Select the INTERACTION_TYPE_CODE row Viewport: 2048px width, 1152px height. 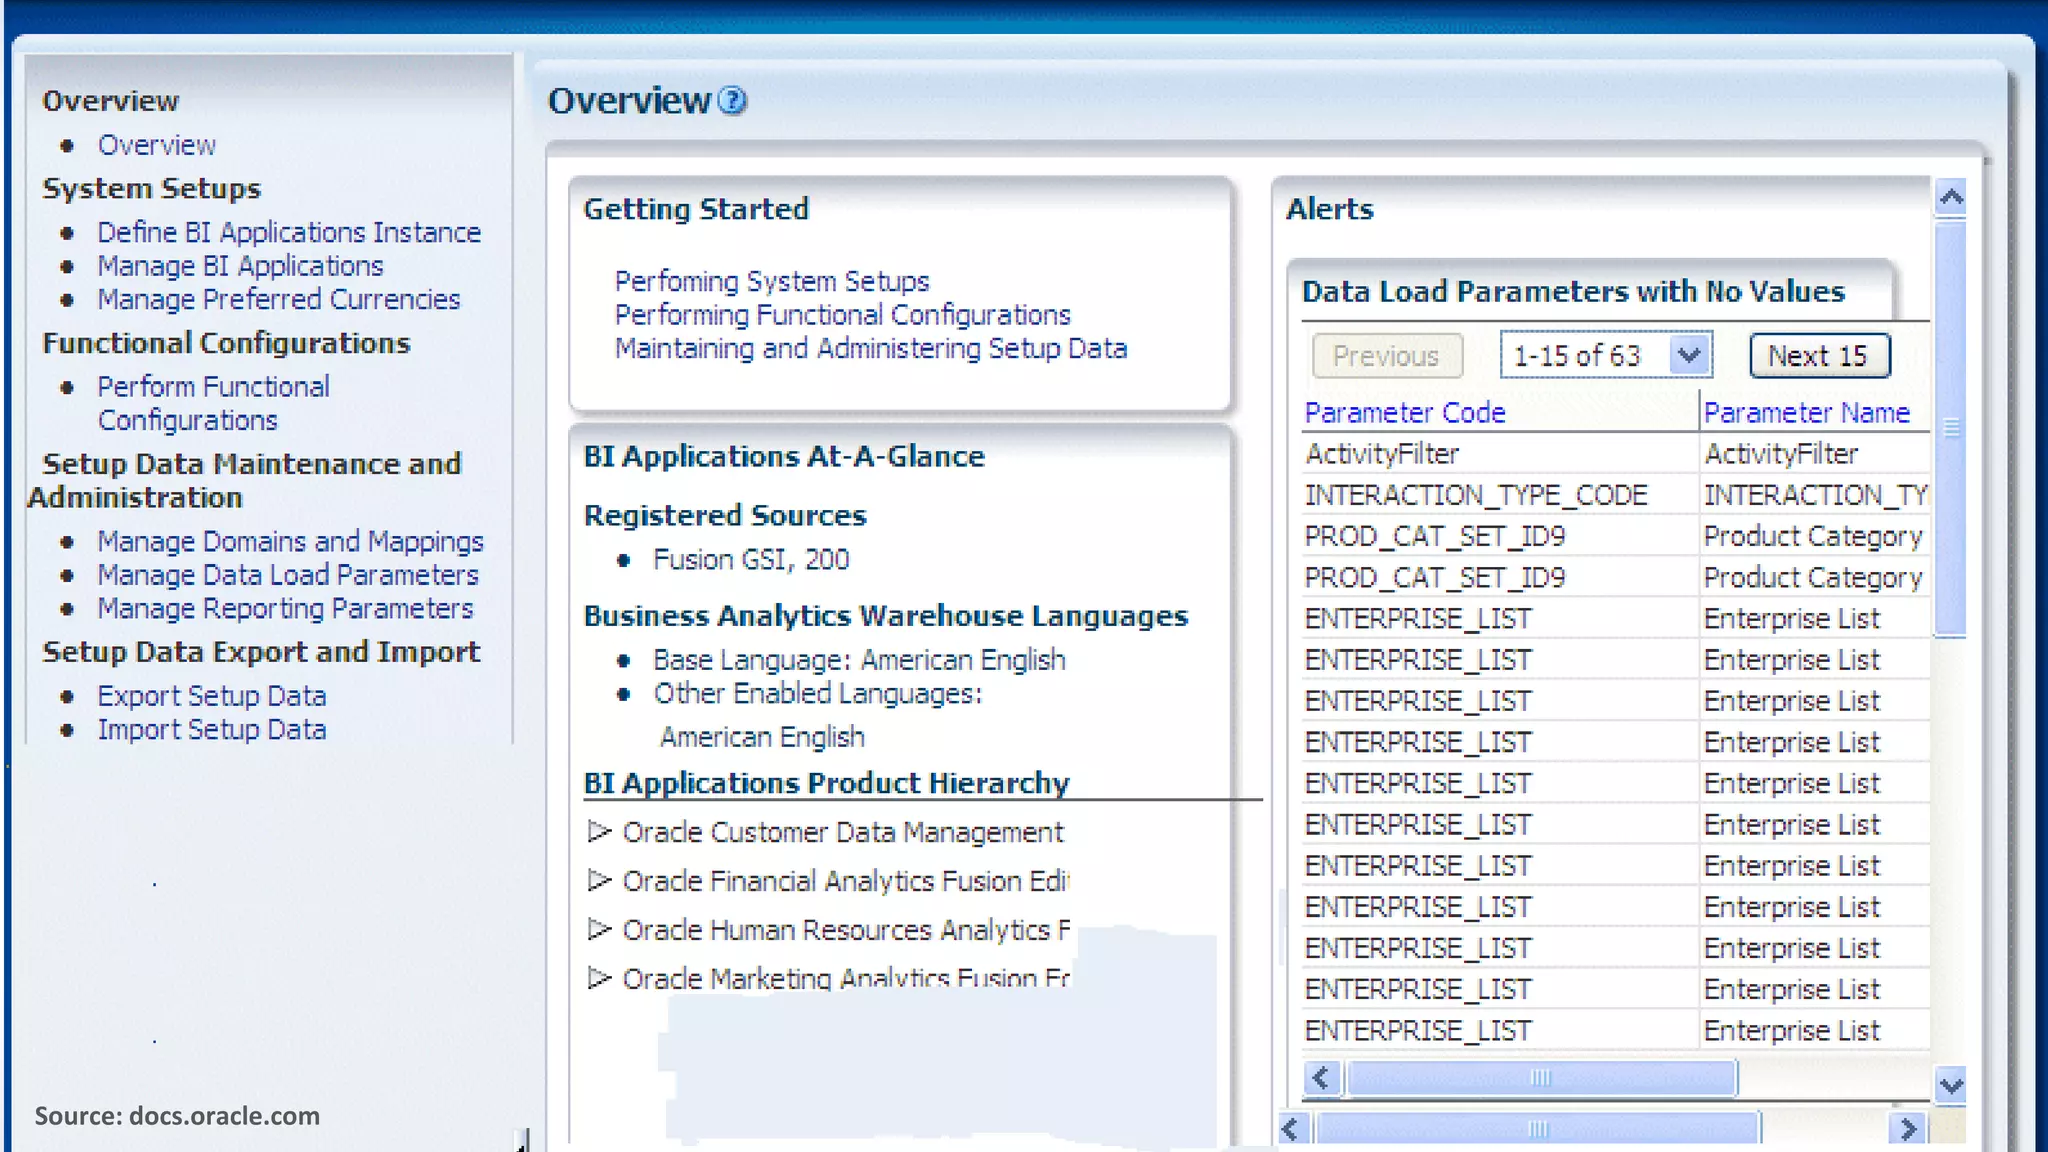pos(1616,495)
